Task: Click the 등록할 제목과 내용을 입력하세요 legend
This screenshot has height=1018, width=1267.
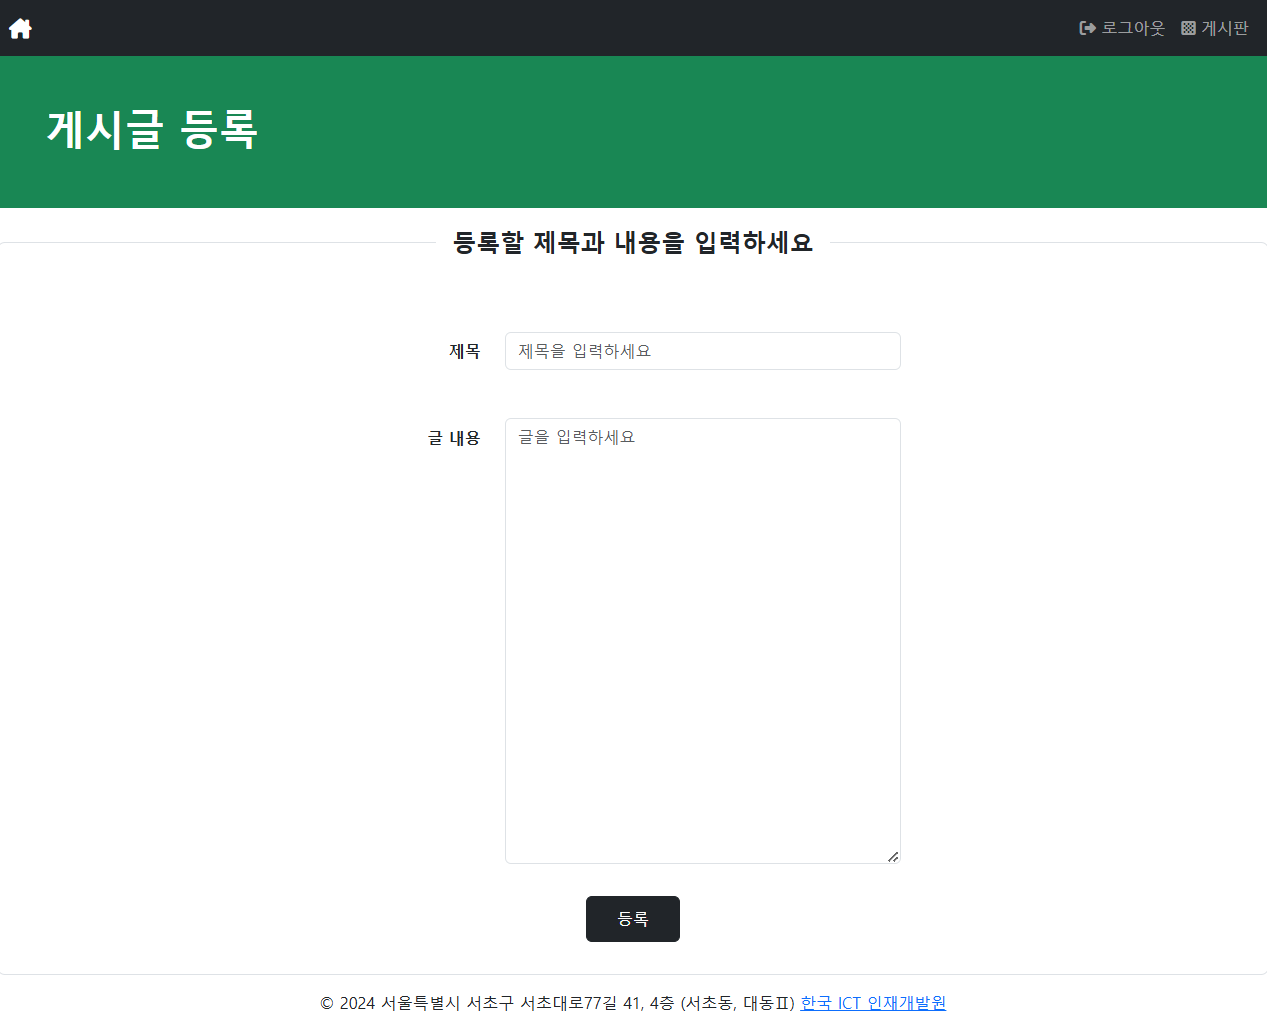Action: click(633, 243)
